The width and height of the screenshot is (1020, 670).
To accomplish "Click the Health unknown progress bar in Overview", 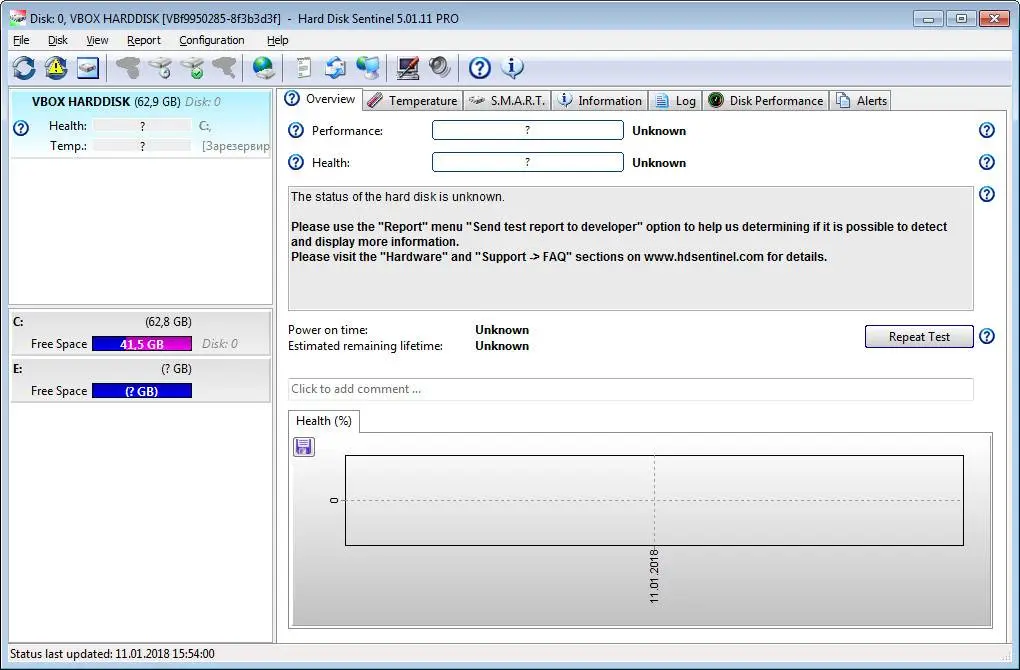I will tap(528, 162).
